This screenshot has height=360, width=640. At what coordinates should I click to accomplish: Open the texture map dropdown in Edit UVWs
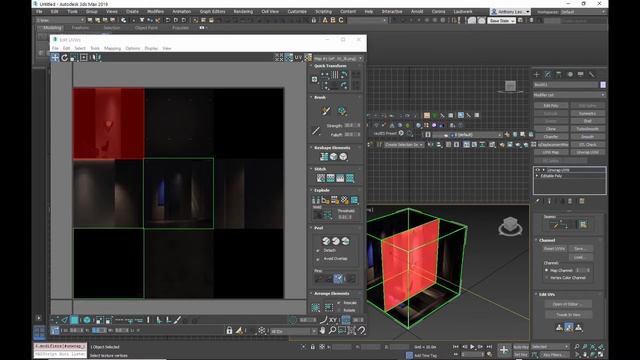click(338, 58)
